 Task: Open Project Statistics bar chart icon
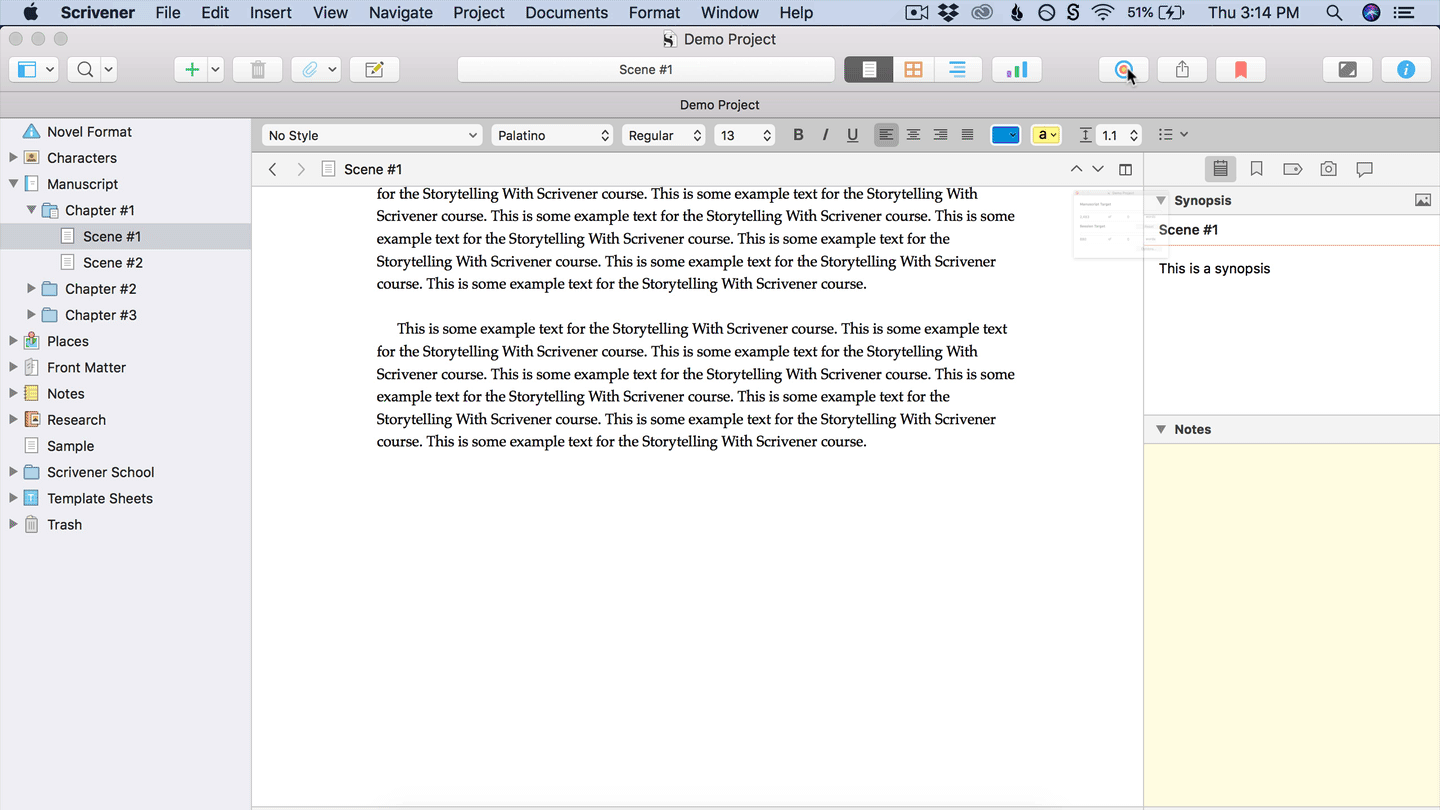tap(1017, 70)
